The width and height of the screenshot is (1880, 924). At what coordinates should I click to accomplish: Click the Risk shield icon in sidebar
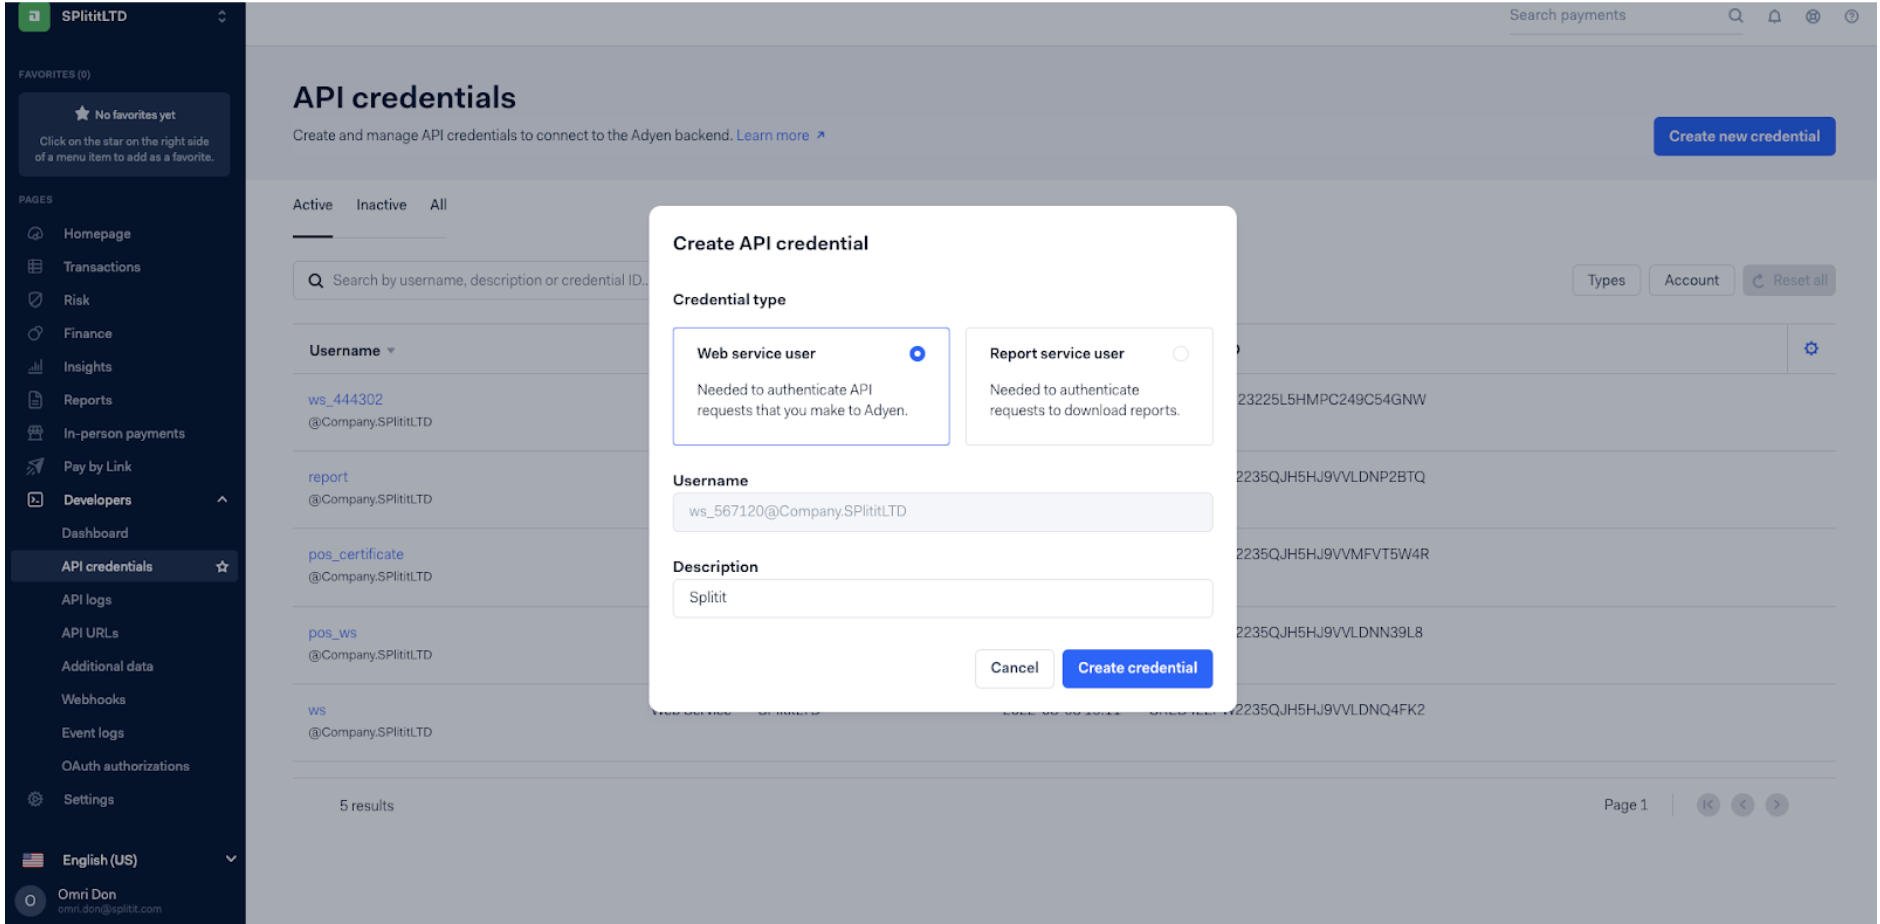point(35,300)
